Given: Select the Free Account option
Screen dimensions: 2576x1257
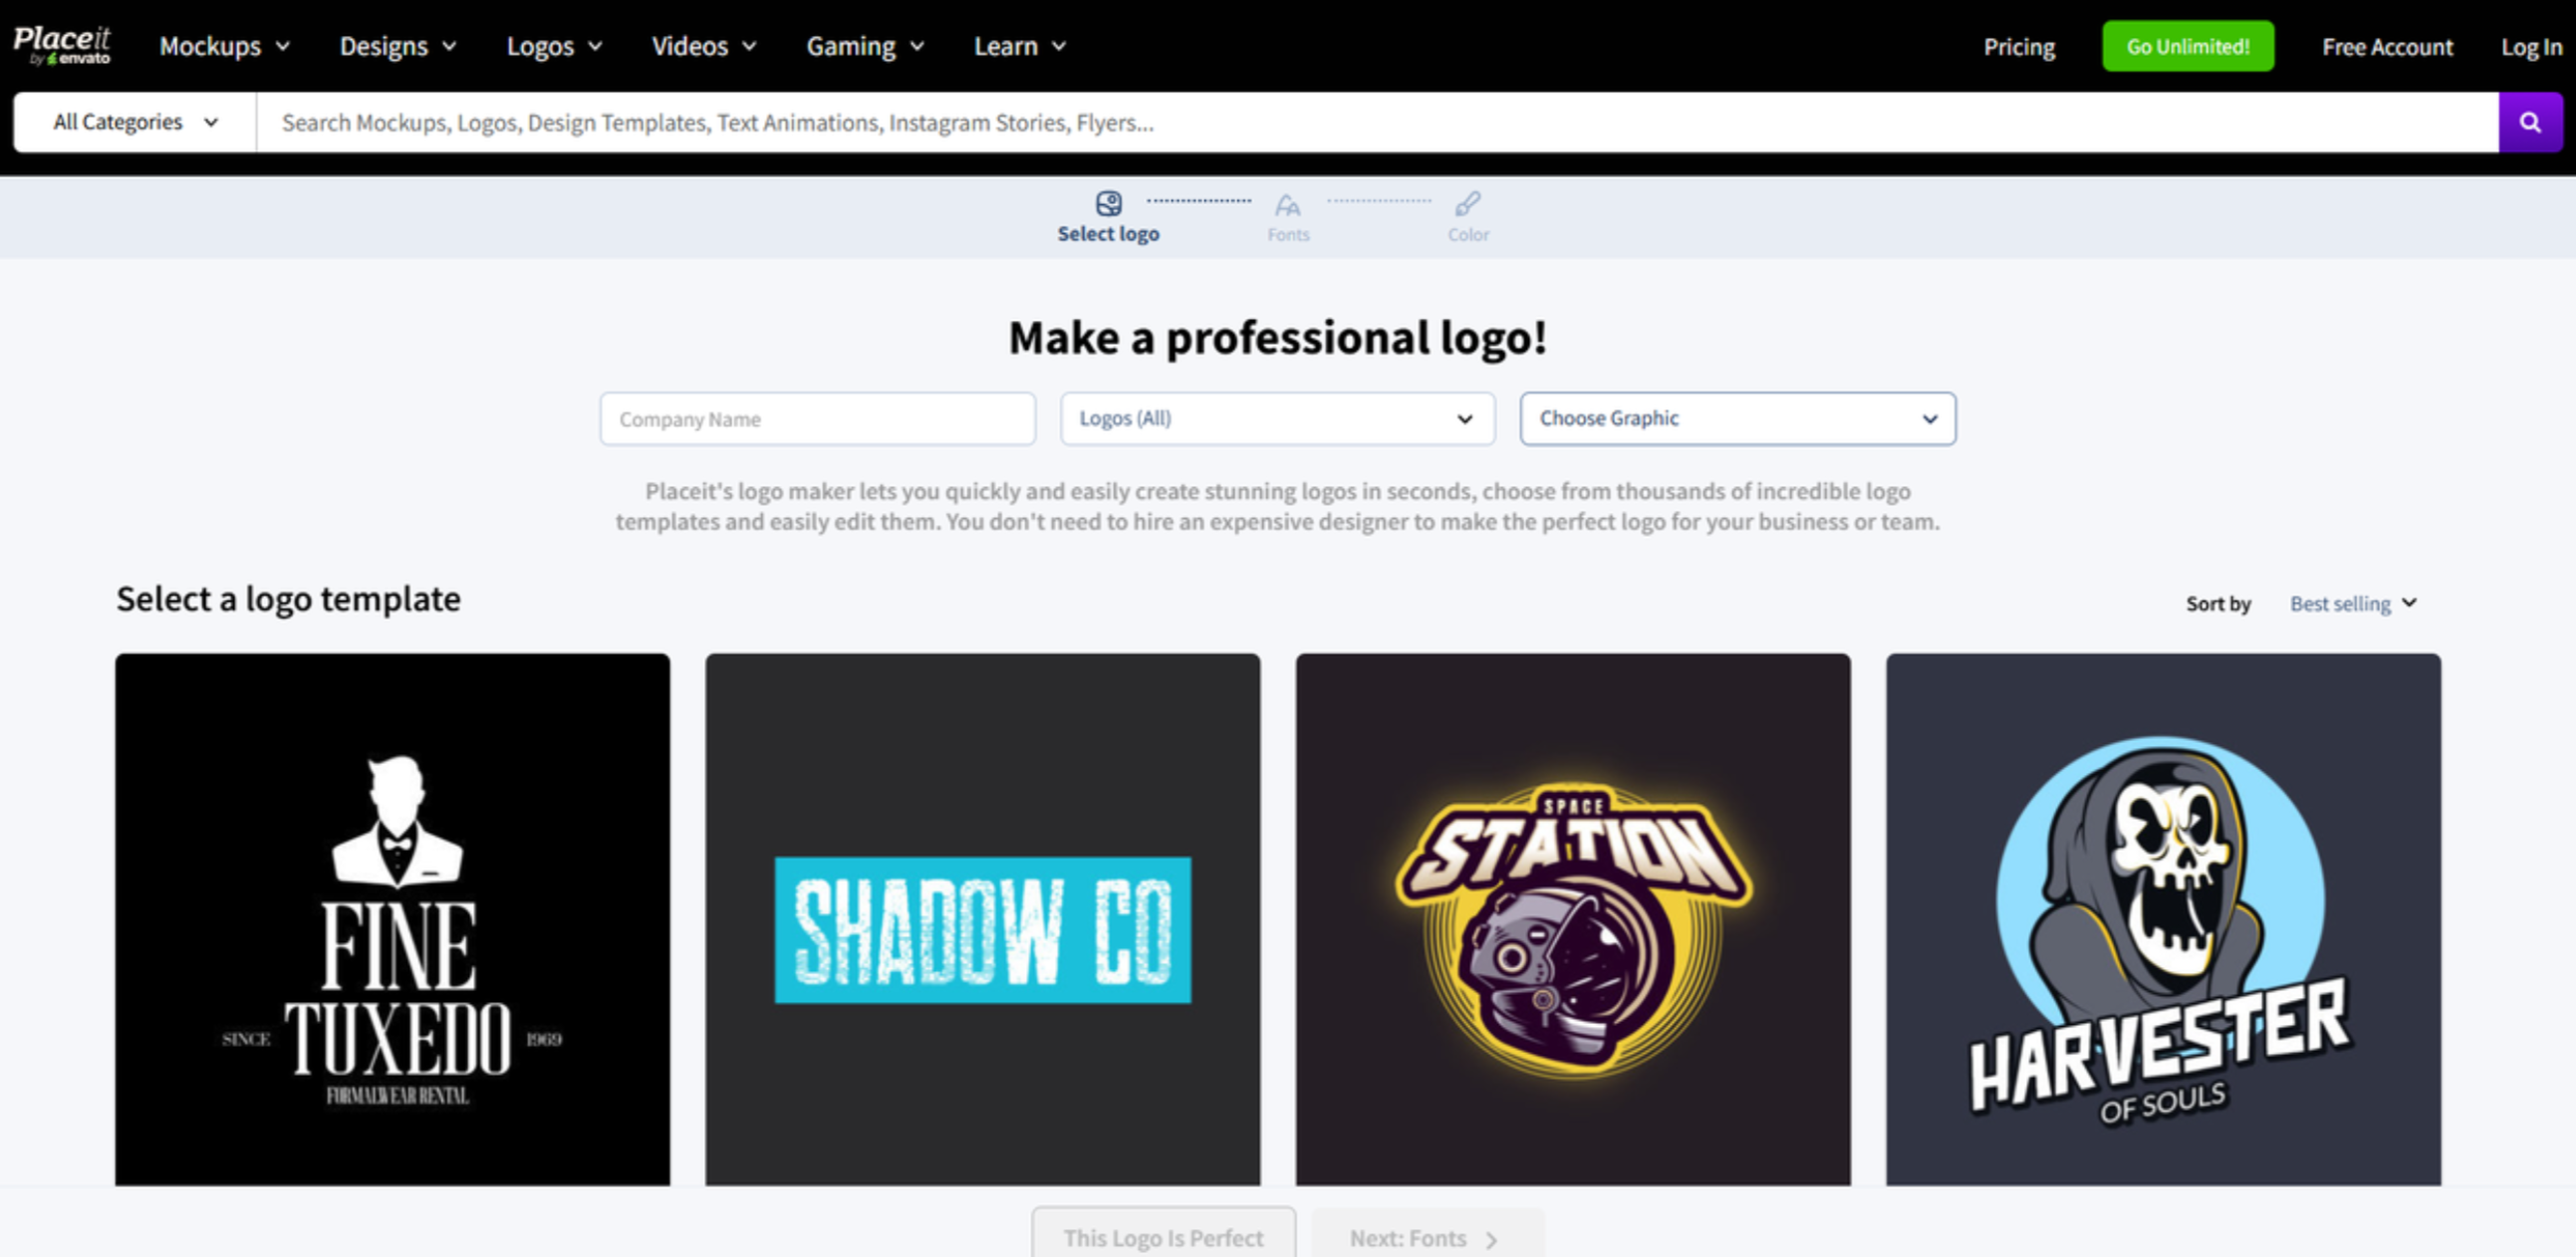Looking at the screenshot, I should click(x=2388, y=47).
